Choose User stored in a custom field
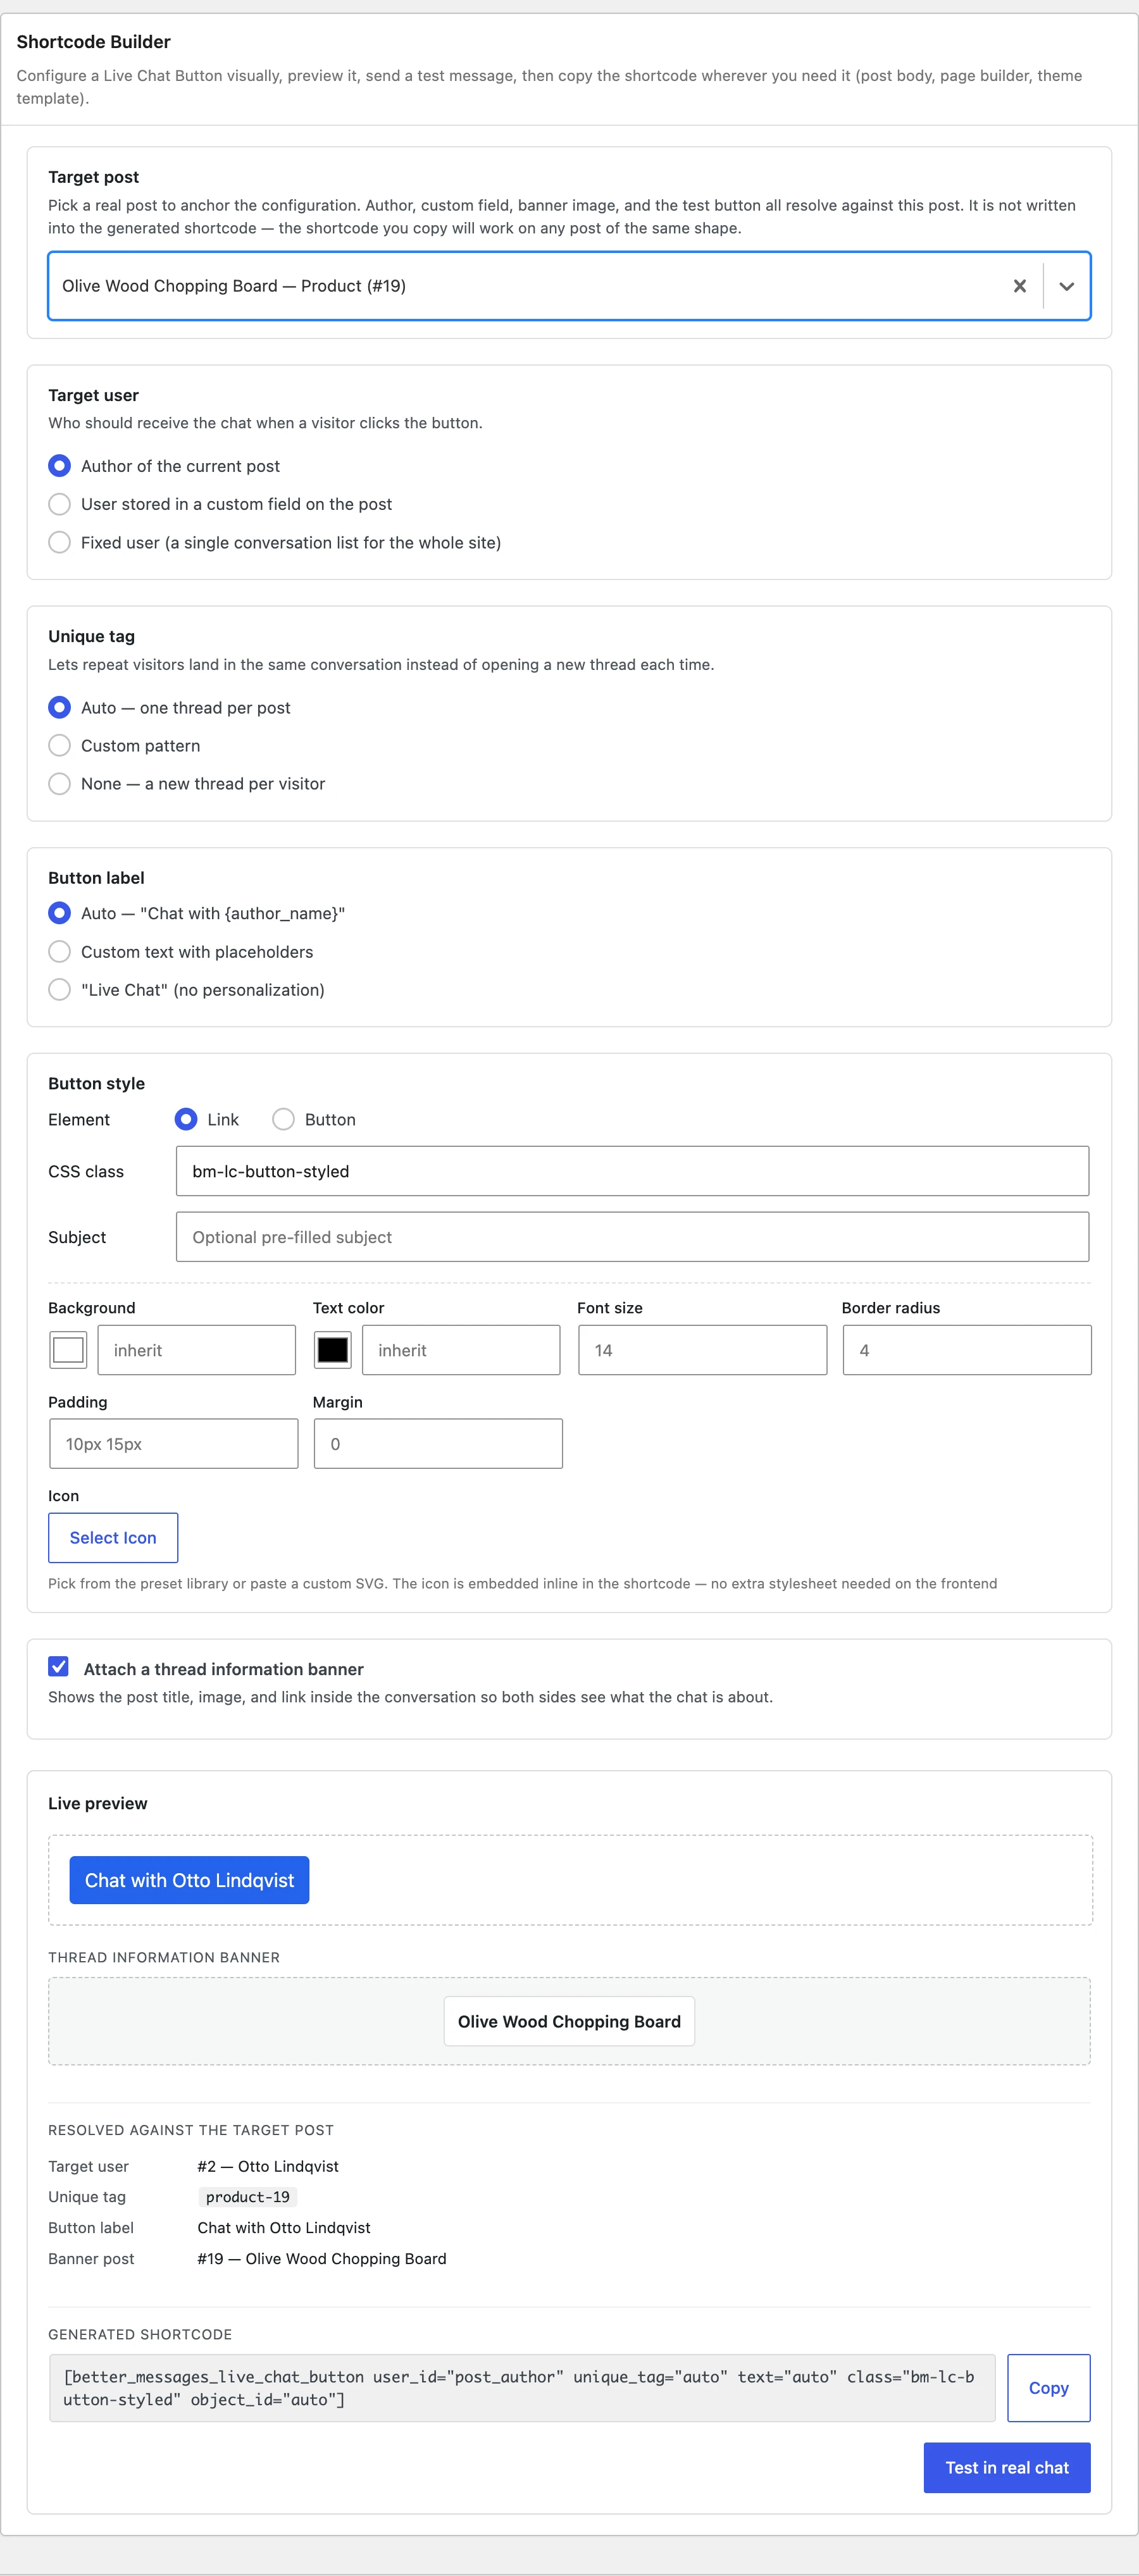The height and width of the screenshot is (2576, 1139). pyautogui.click(x=60, y=504)
